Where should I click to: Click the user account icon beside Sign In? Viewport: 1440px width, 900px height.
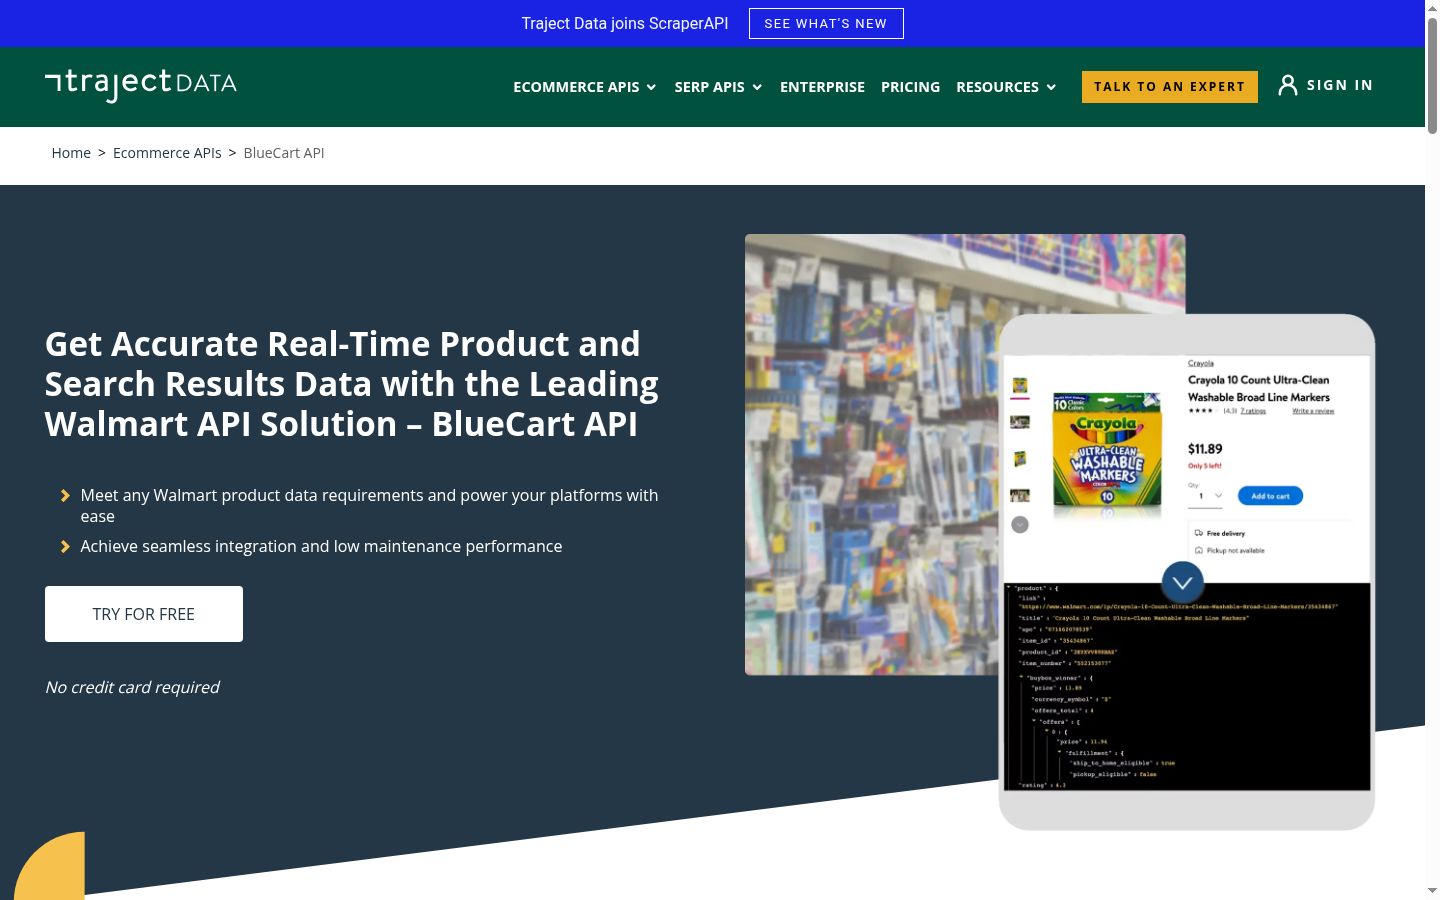pos(1288,86)
